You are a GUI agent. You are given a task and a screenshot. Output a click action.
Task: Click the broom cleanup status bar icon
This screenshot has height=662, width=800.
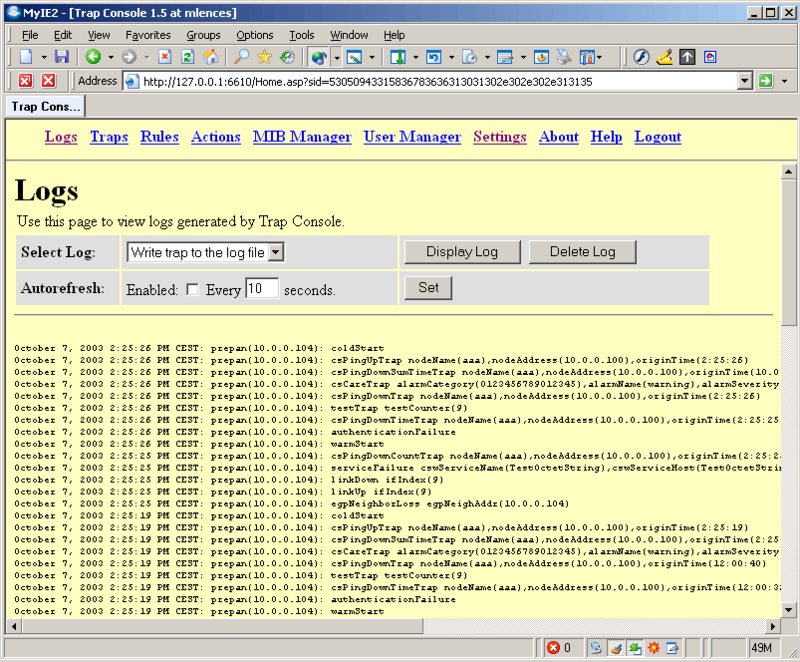pos(616,648)
